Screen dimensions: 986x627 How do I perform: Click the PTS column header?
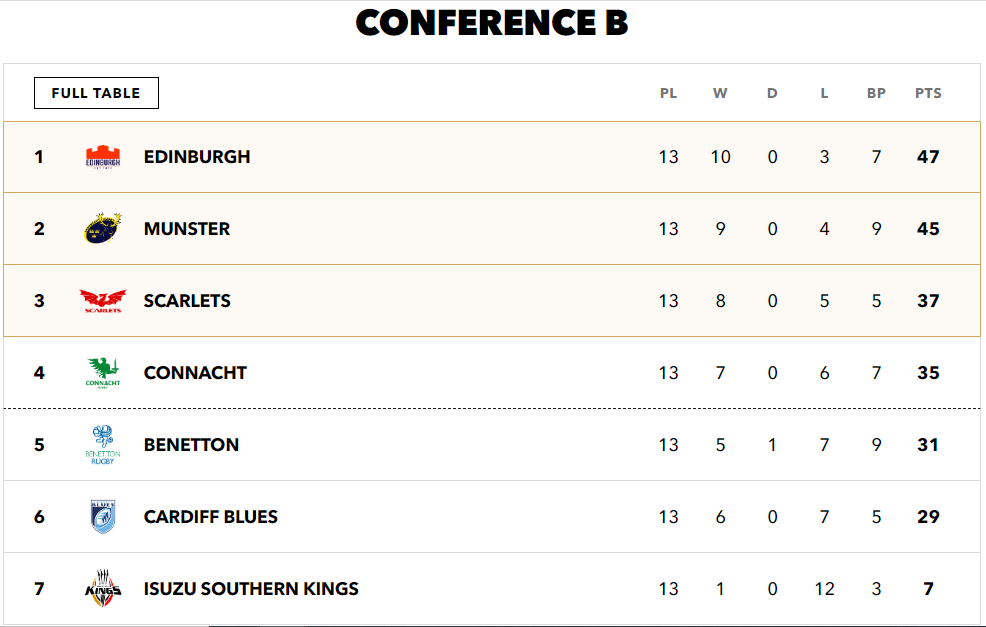[928, 93]
